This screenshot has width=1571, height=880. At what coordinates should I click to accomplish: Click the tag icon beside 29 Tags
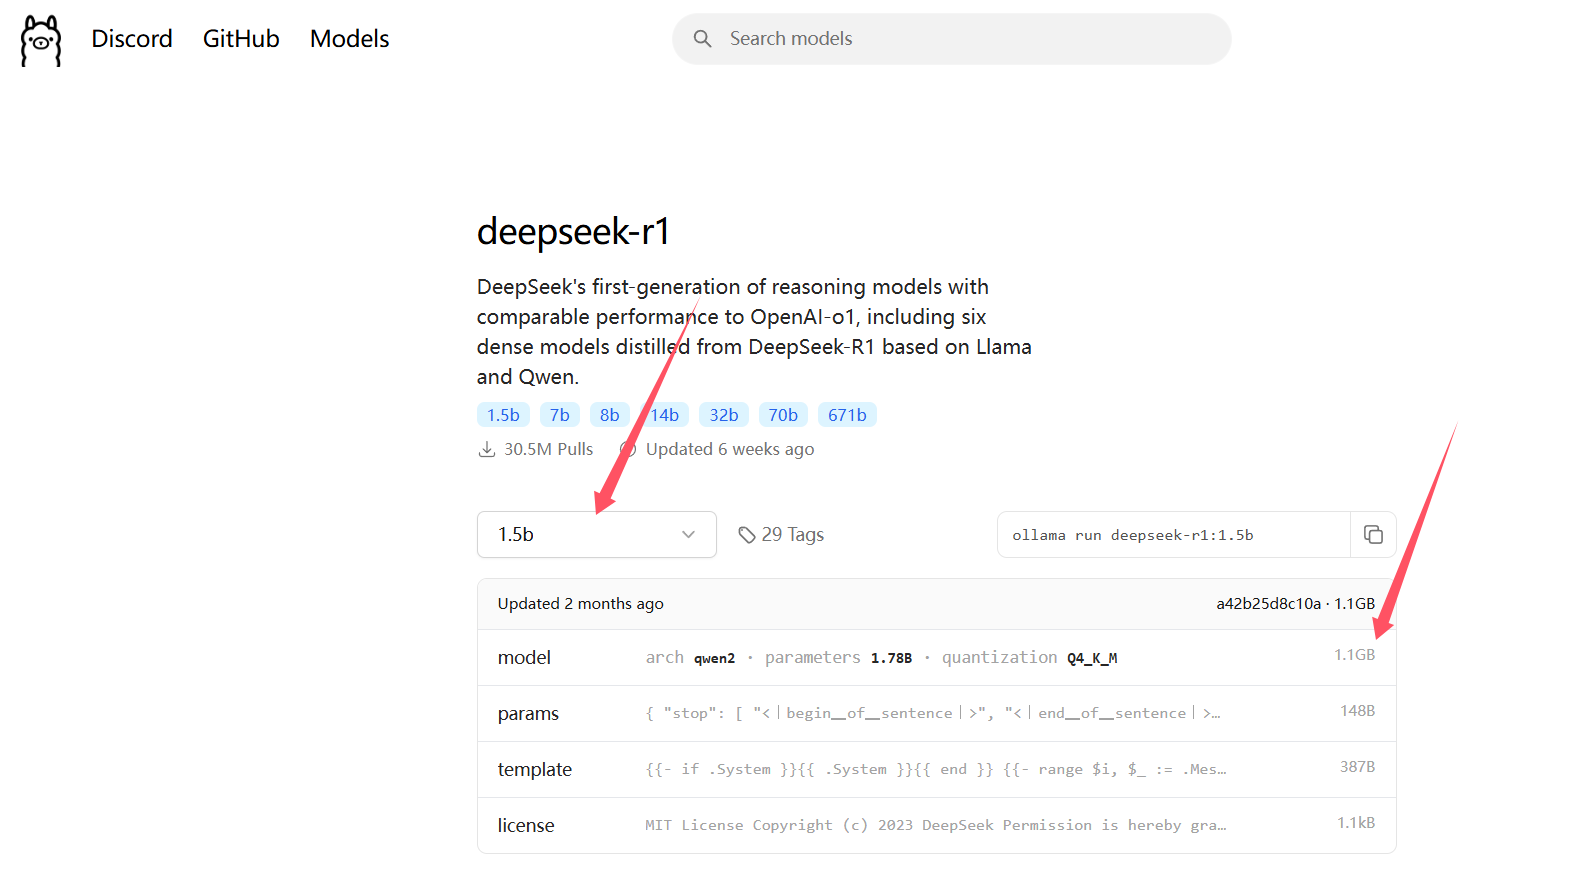[x=747, y=535]
